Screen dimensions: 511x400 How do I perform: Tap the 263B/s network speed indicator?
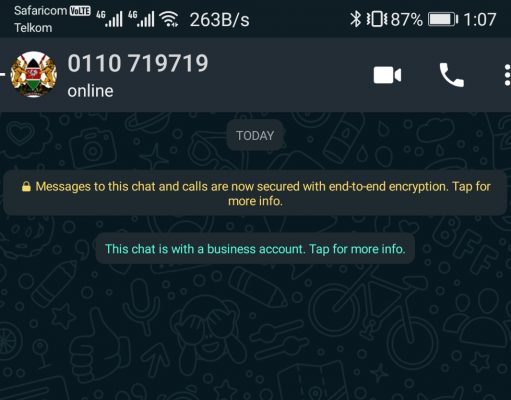(x=220, y=19)
